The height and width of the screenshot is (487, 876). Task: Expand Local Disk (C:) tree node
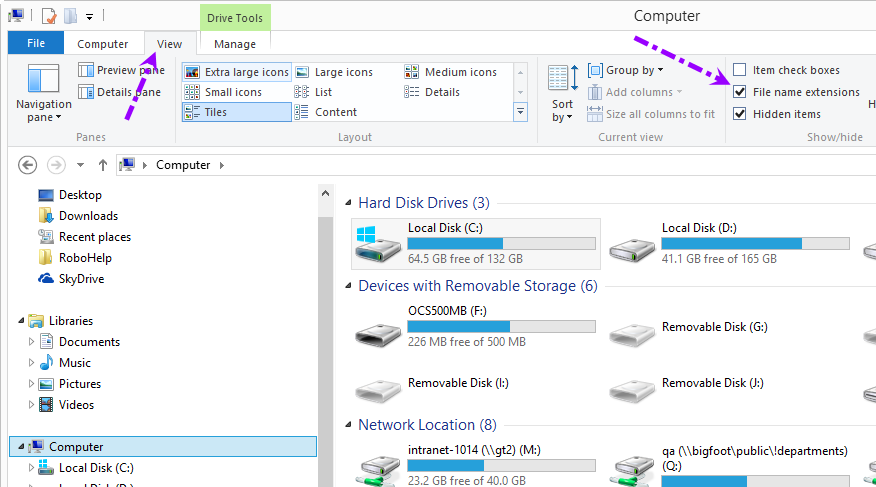click(x=31, y=468)
